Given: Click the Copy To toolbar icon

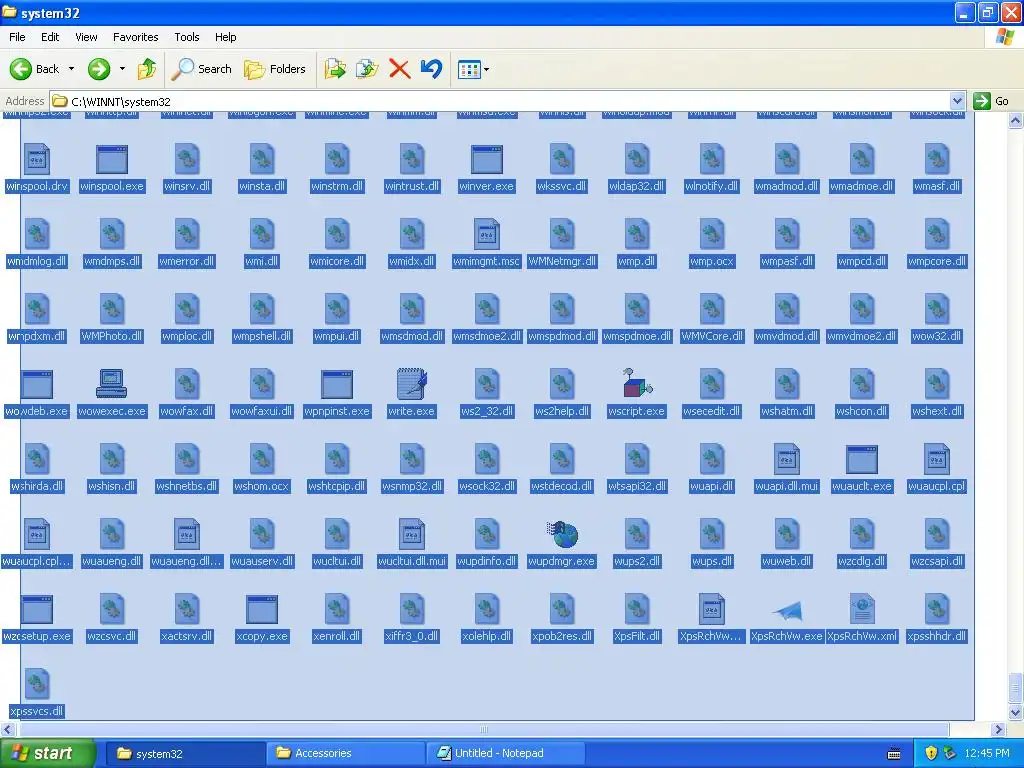Looking at the screenshot, I should (x=367, y=69).
